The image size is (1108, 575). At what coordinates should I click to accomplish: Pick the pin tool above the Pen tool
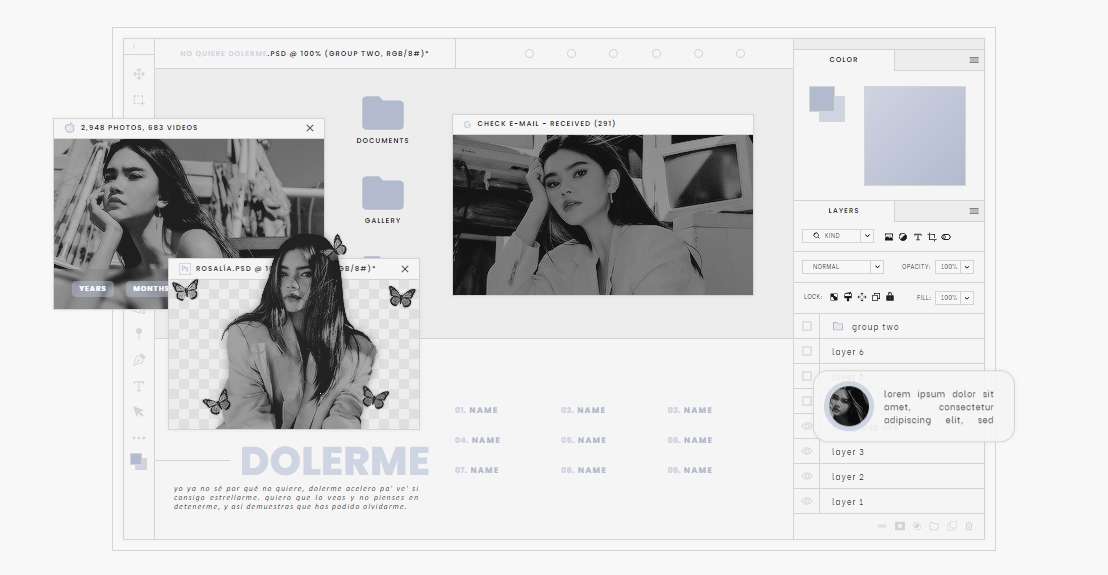click(138, 333)
